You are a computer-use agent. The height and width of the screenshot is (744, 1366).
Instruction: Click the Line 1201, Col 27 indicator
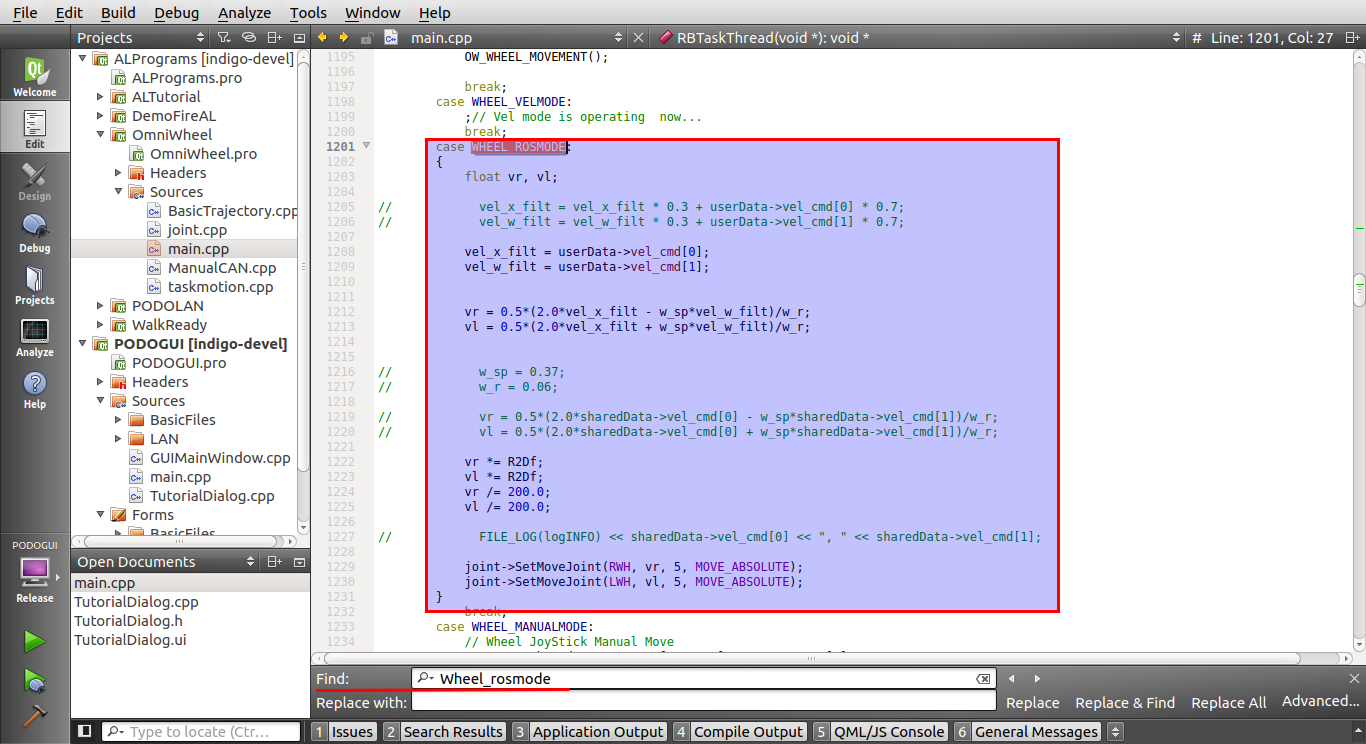point(1273,38)
